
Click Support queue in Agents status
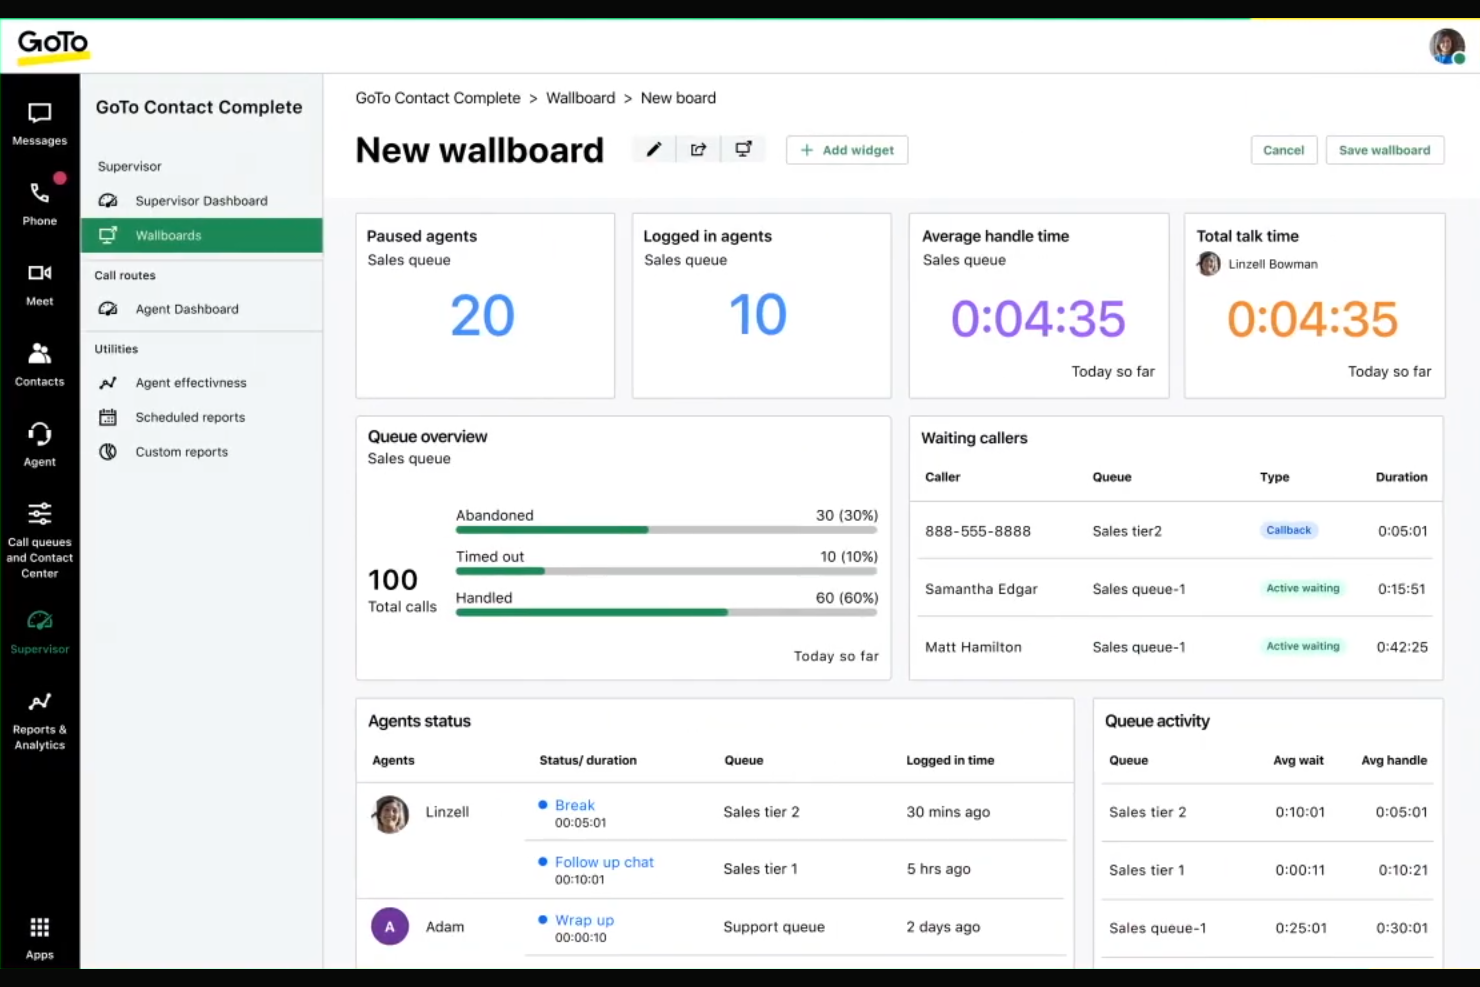[x=774, y=927]
